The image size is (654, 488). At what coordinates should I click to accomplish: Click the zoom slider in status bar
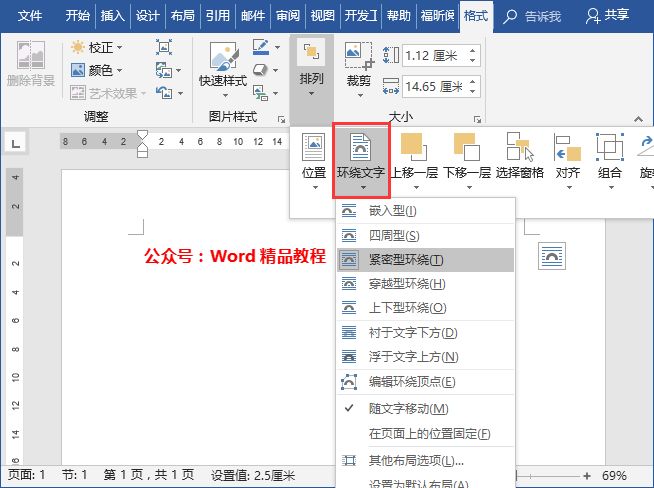click(x=548, y=475)
